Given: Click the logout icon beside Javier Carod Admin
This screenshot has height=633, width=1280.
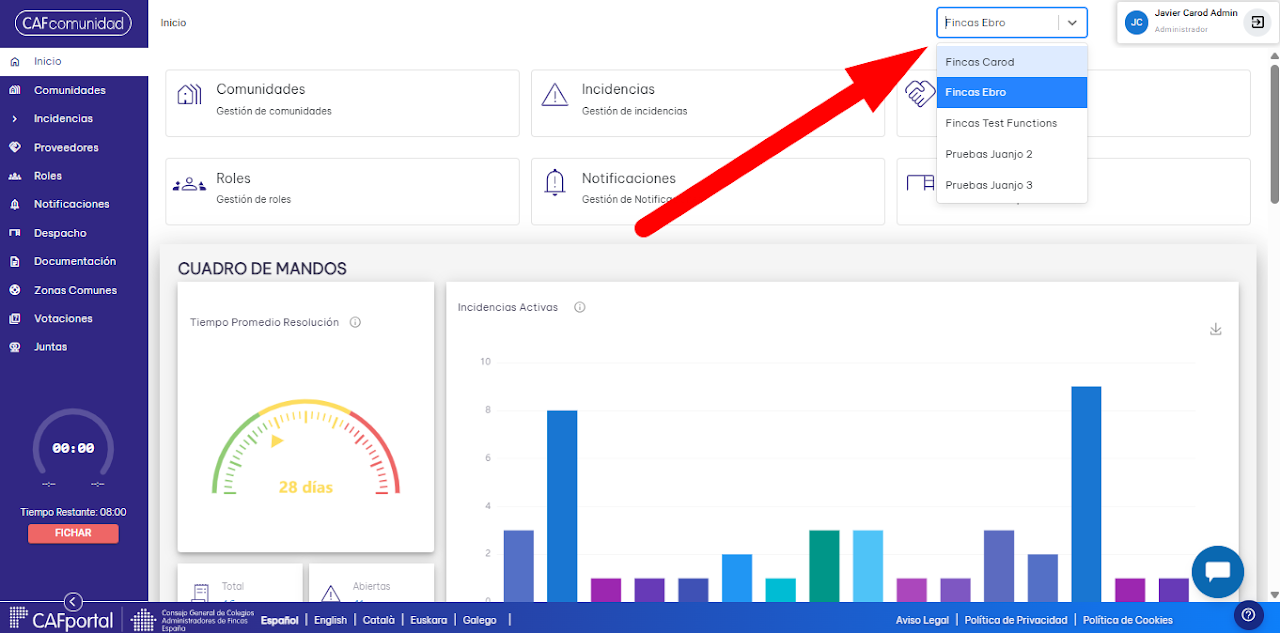Looking at the screenshot, I should (x=1257, y=22).
